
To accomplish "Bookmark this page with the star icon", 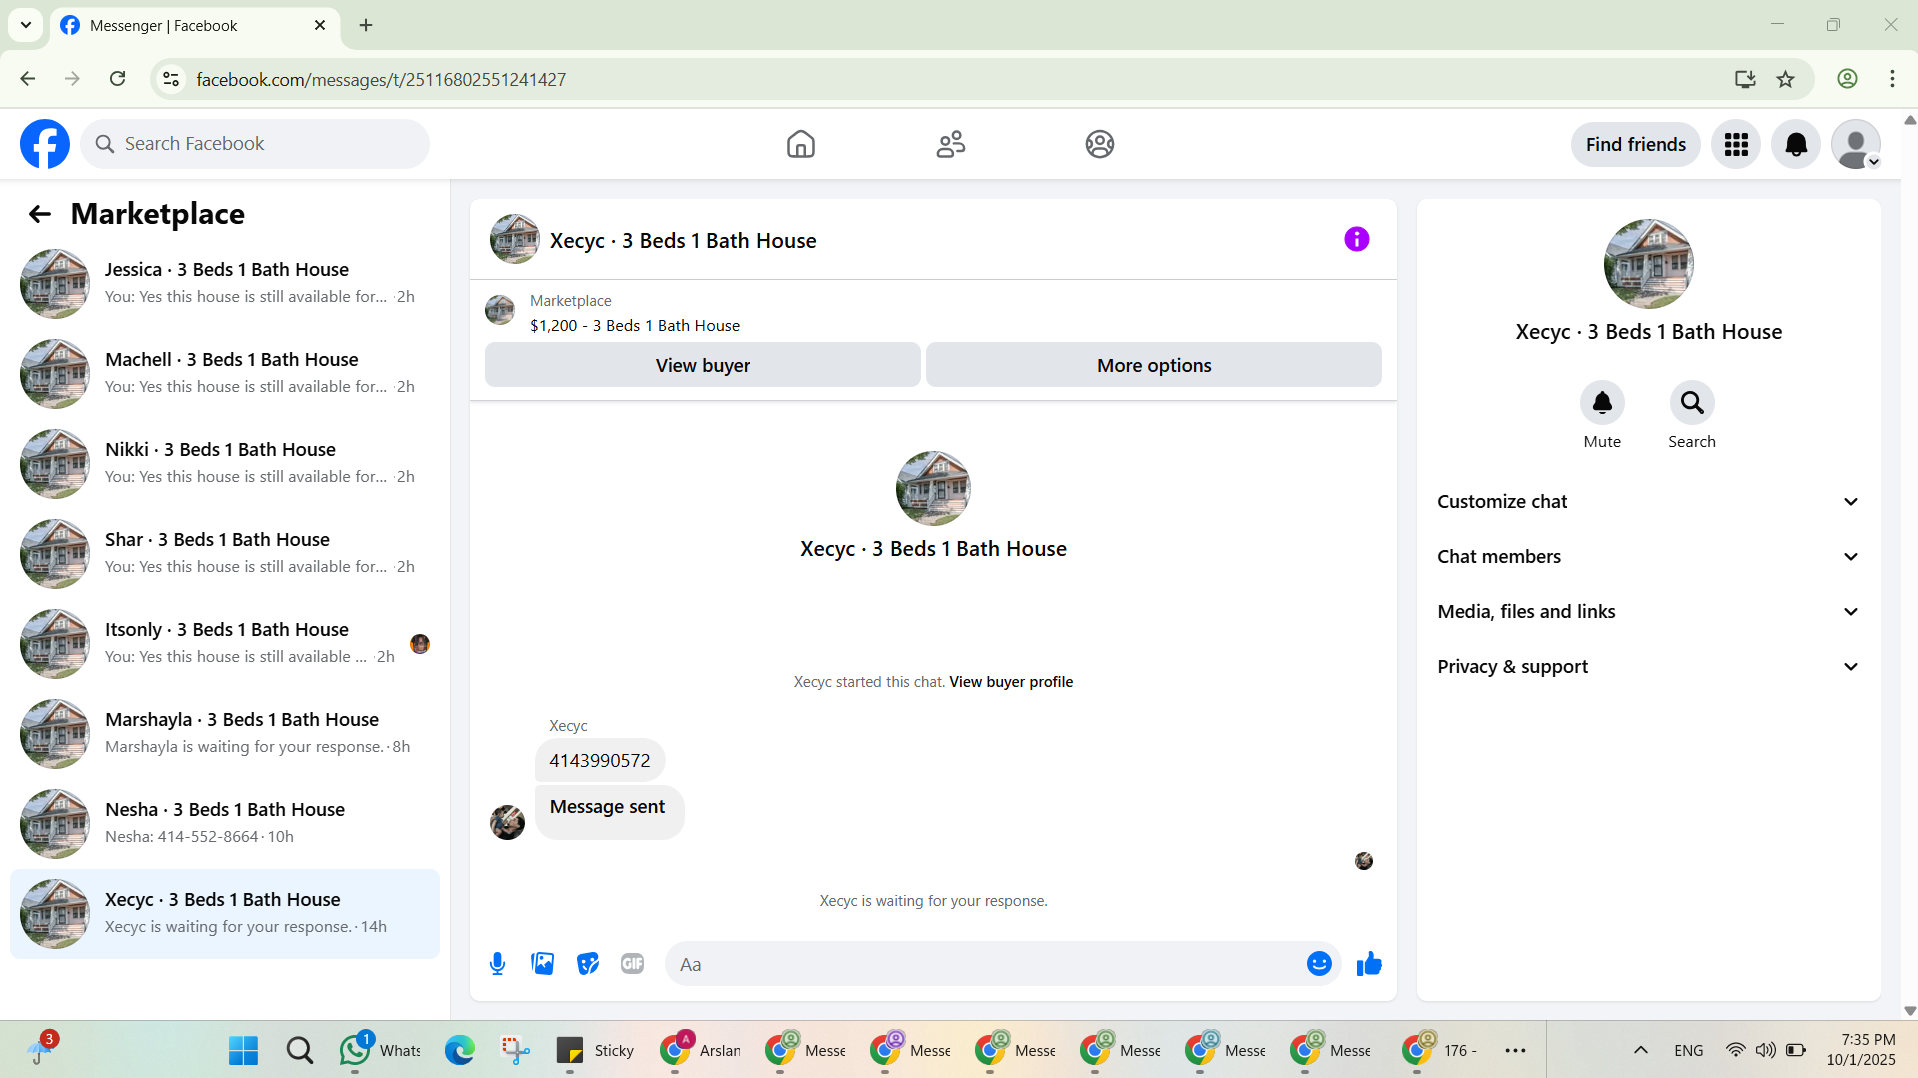I will pyautogui.click(x=1786, y=79).
